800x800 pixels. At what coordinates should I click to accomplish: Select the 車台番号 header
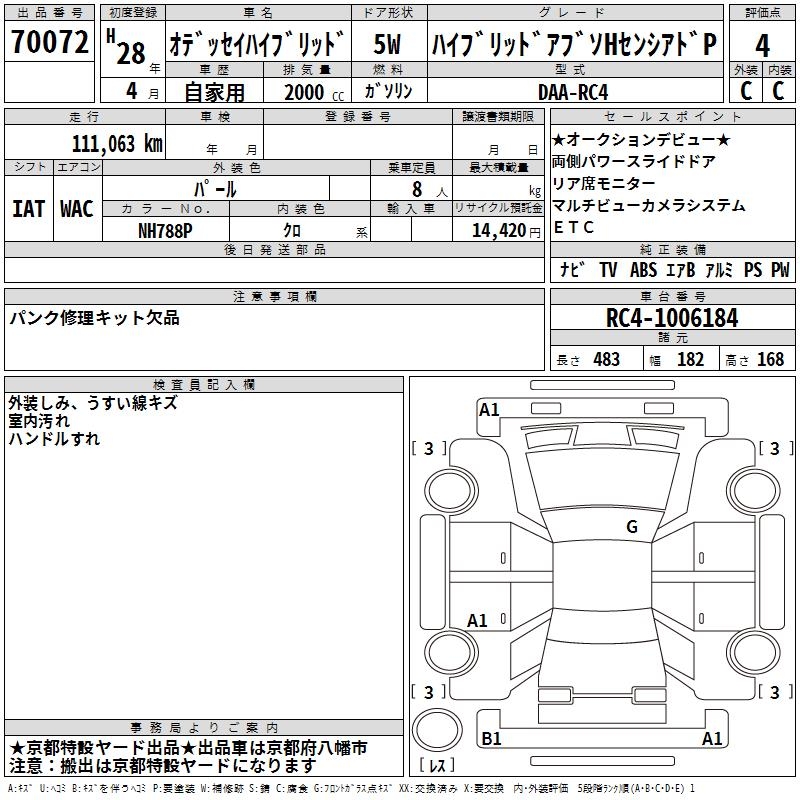(x=672, y=296)
